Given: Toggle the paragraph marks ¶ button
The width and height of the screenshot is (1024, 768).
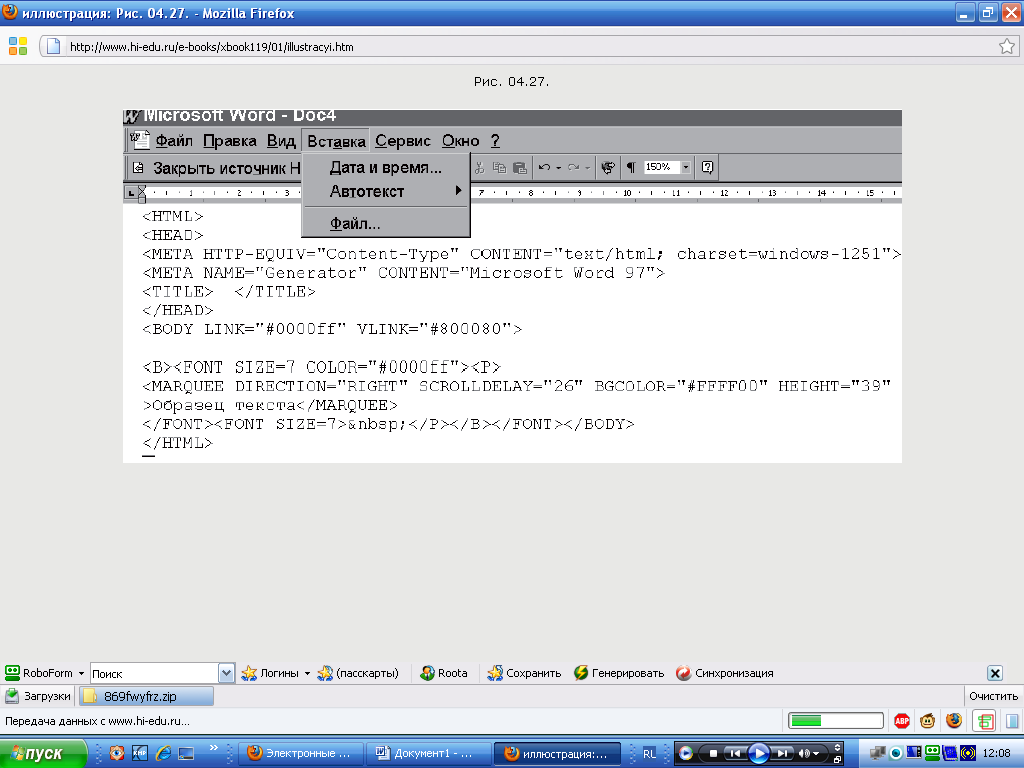Looking at the screenshot, I should coord(631,167).
